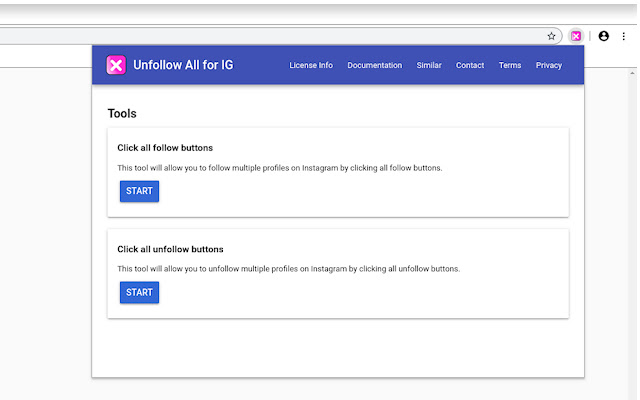
Task: Click the Unfollow All for IG title
Action: 183,65
